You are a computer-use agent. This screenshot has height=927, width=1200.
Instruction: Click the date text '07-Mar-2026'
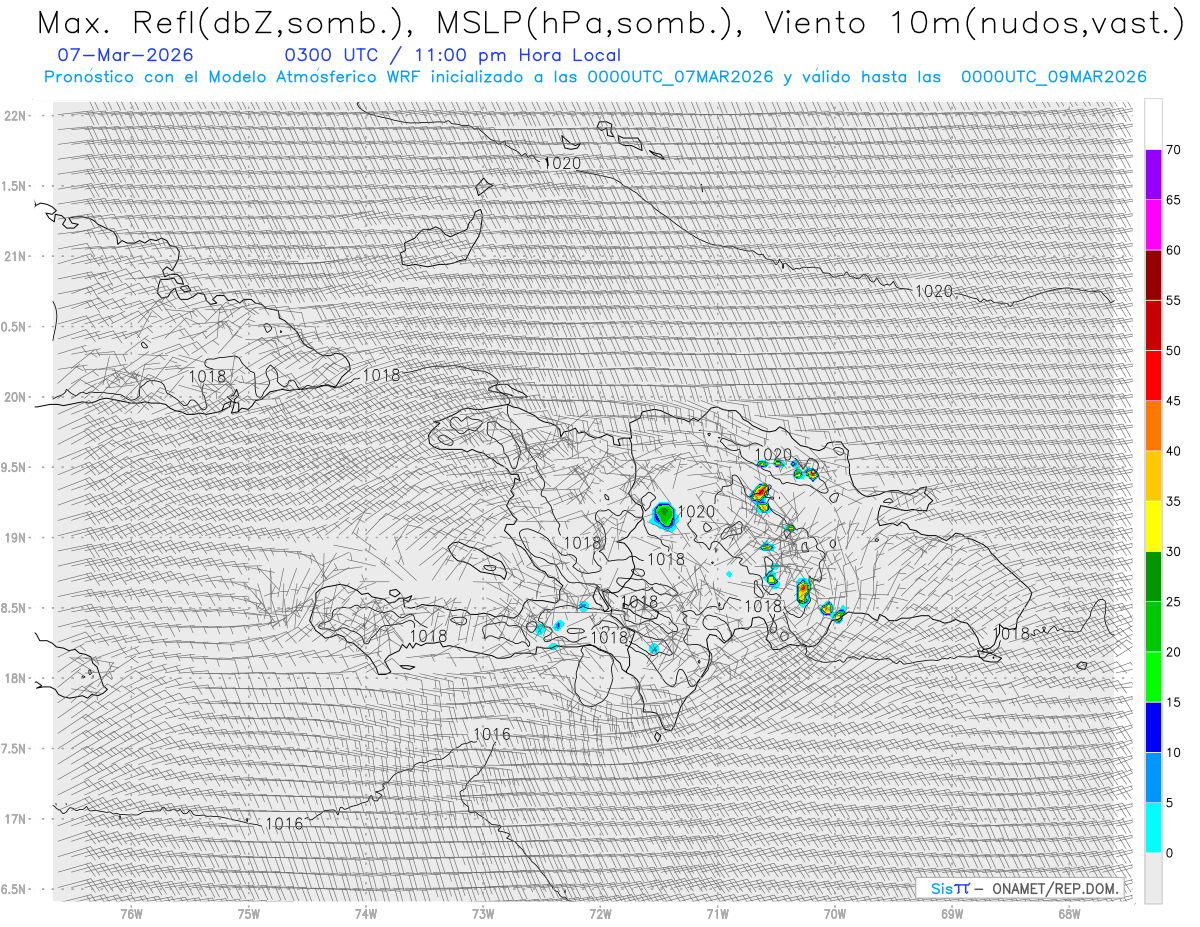pyautogui.click(x=126, y=55)
